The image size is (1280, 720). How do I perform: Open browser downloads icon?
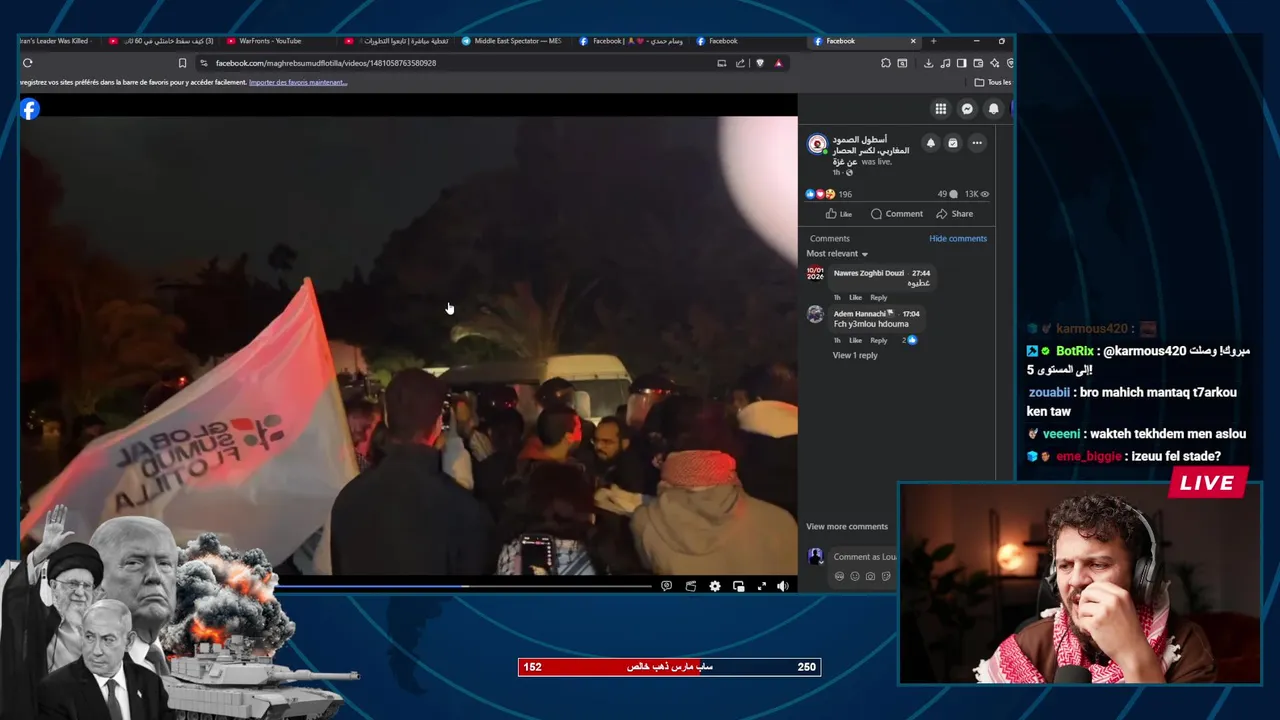[928, 63]
